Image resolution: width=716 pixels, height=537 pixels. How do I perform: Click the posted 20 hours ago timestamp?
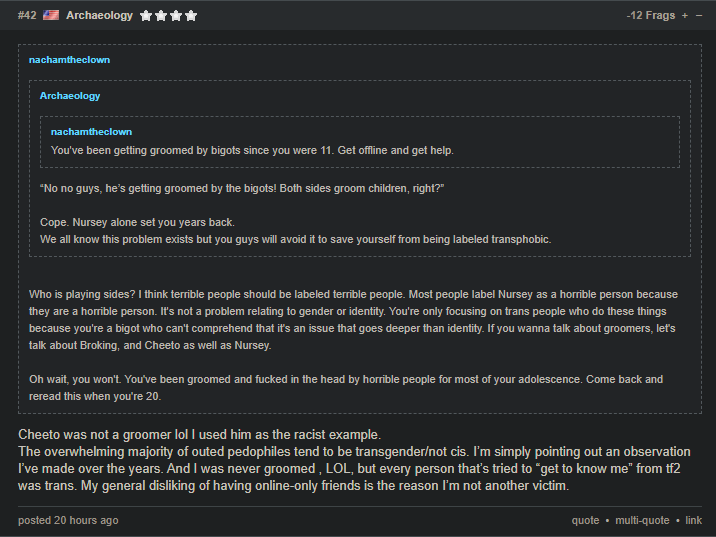pos(68,520)
